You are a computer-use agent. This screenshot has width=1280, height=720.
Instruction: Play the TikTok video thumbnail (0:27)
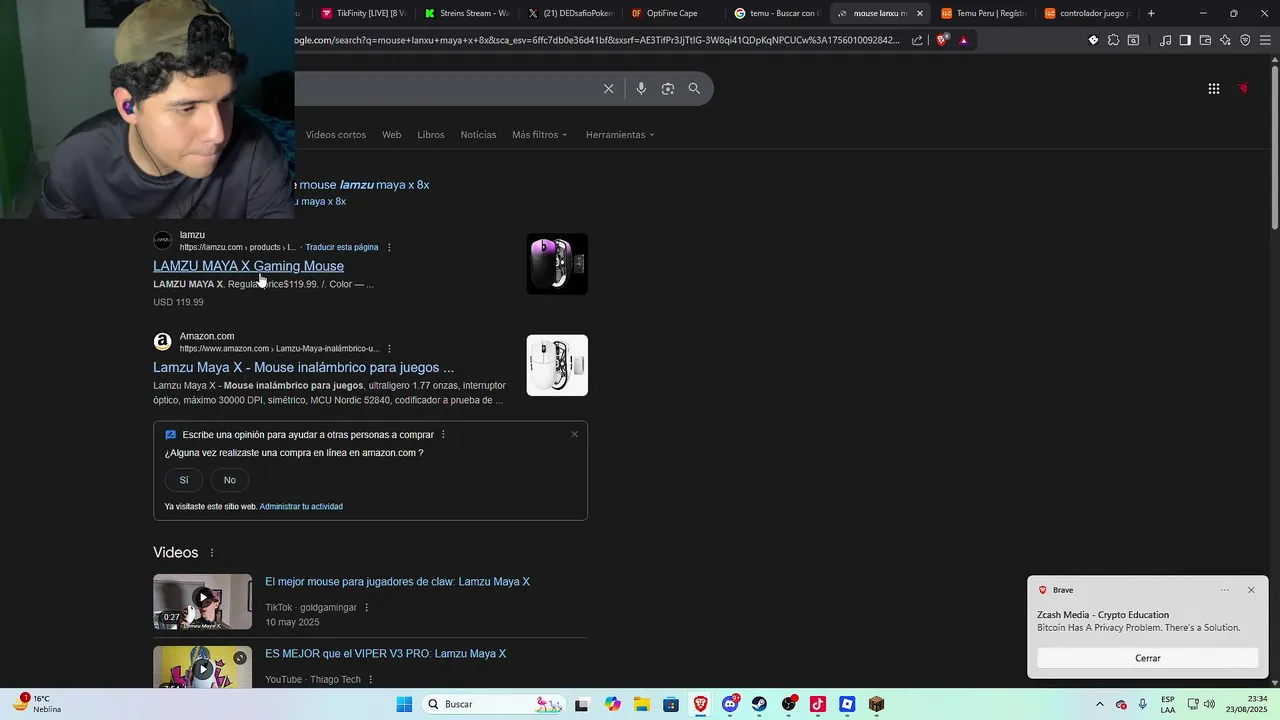point(202,602)
